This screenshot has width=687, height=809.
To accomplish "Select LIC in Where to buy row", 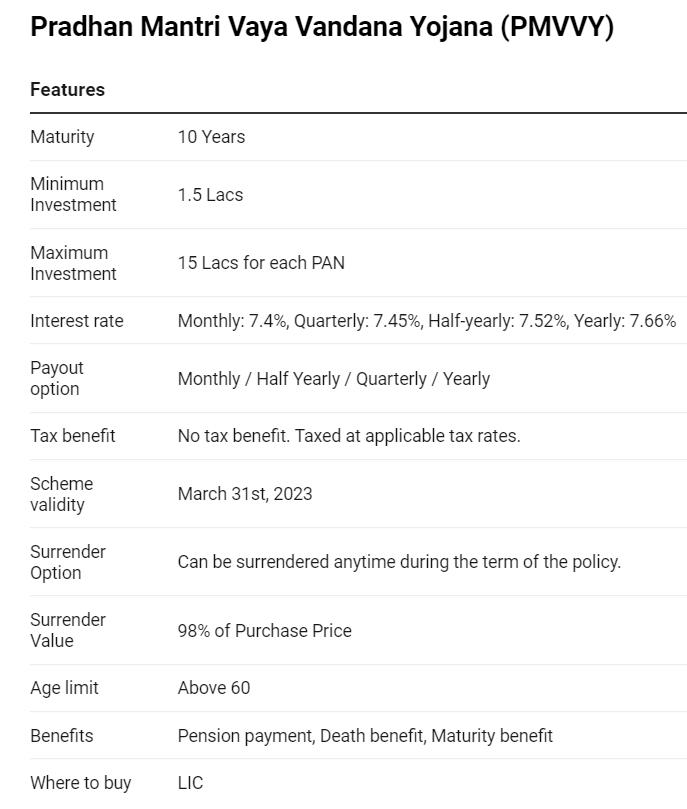I will point(190,783).
